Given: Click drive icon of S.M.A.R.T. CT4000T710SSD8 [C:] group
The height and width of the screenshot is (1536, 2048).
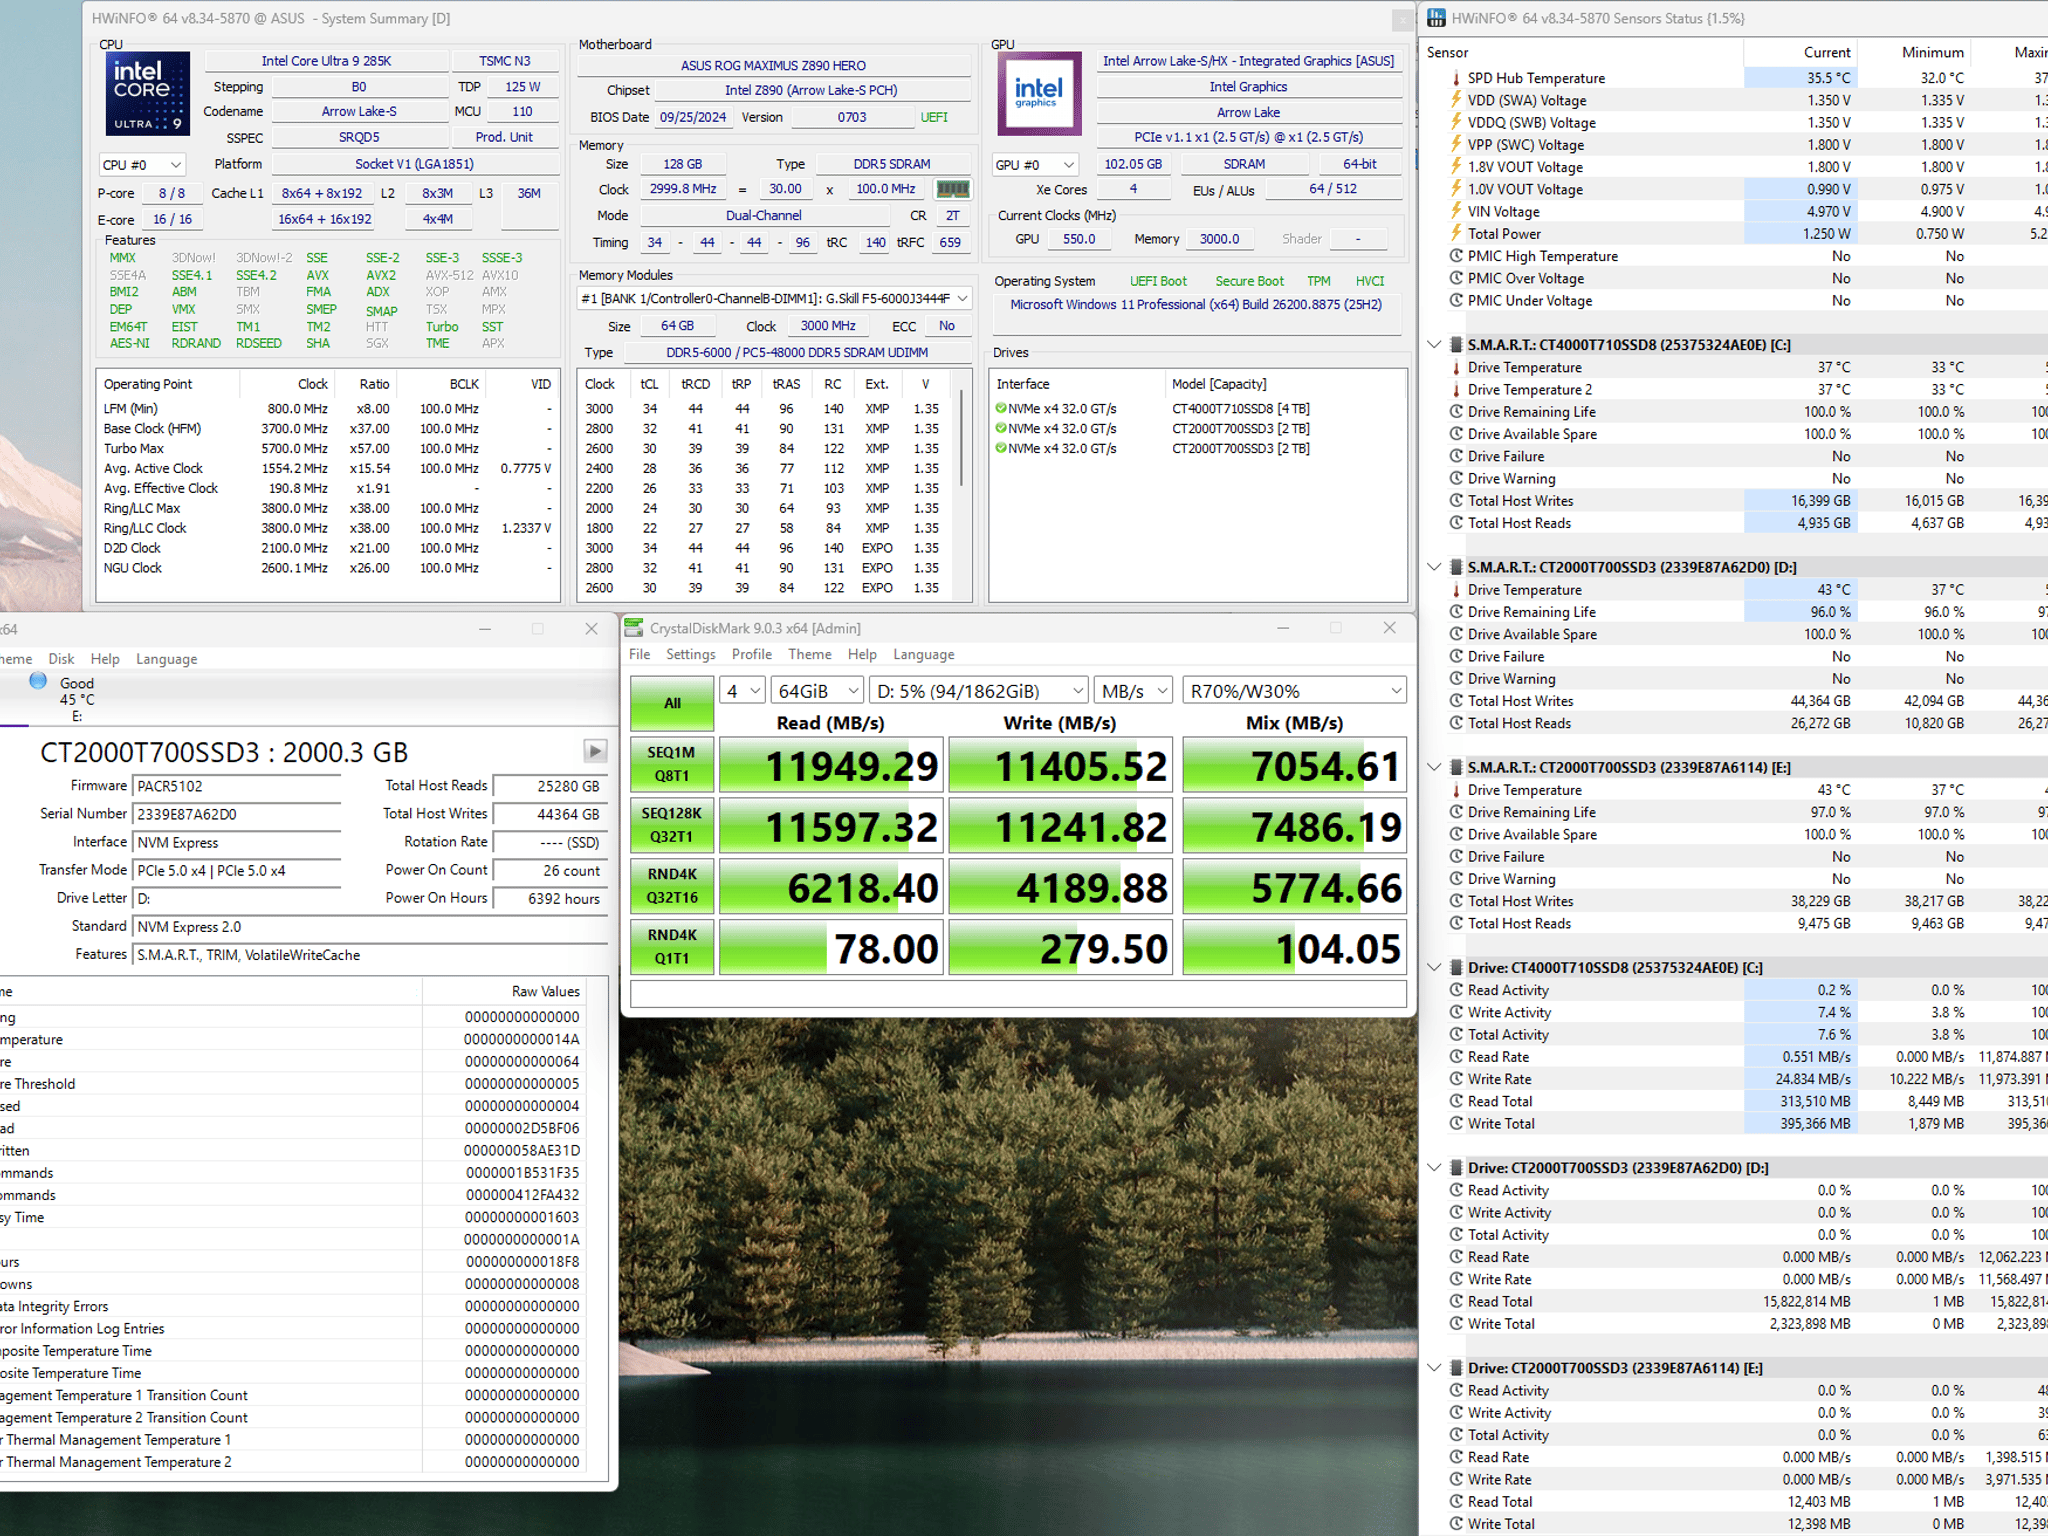Looking at the screenshot, I should pyautogui.click(x=1456, y=344).
